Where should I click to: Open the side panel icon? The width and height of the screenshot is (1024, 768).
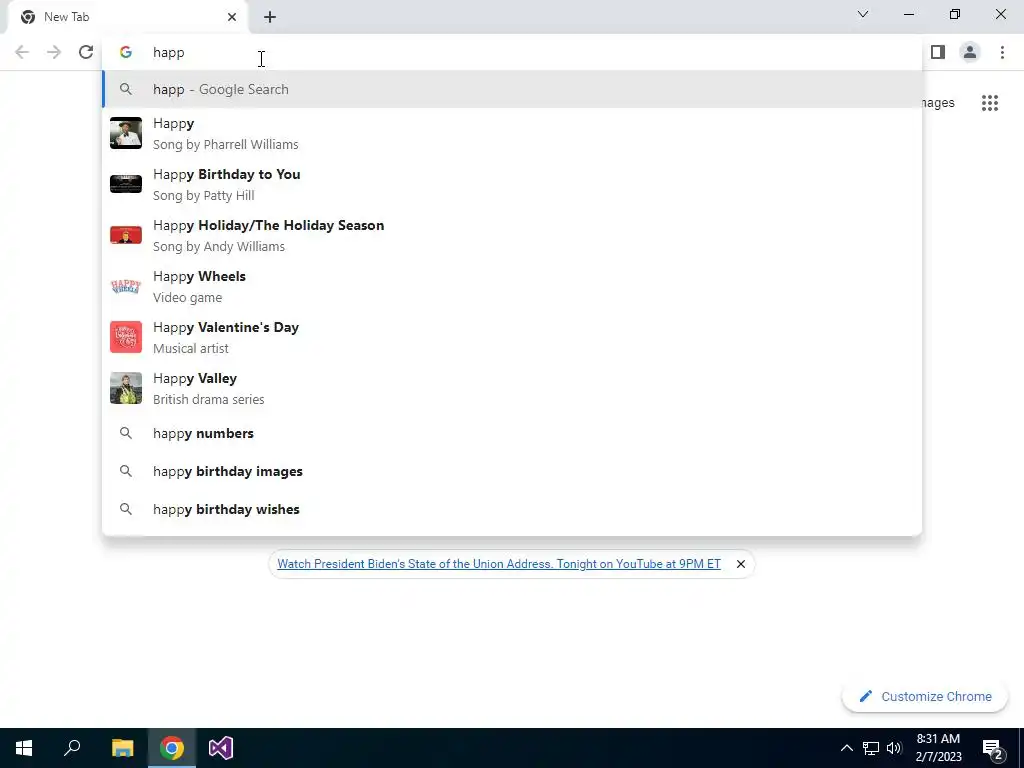point(938,52)
